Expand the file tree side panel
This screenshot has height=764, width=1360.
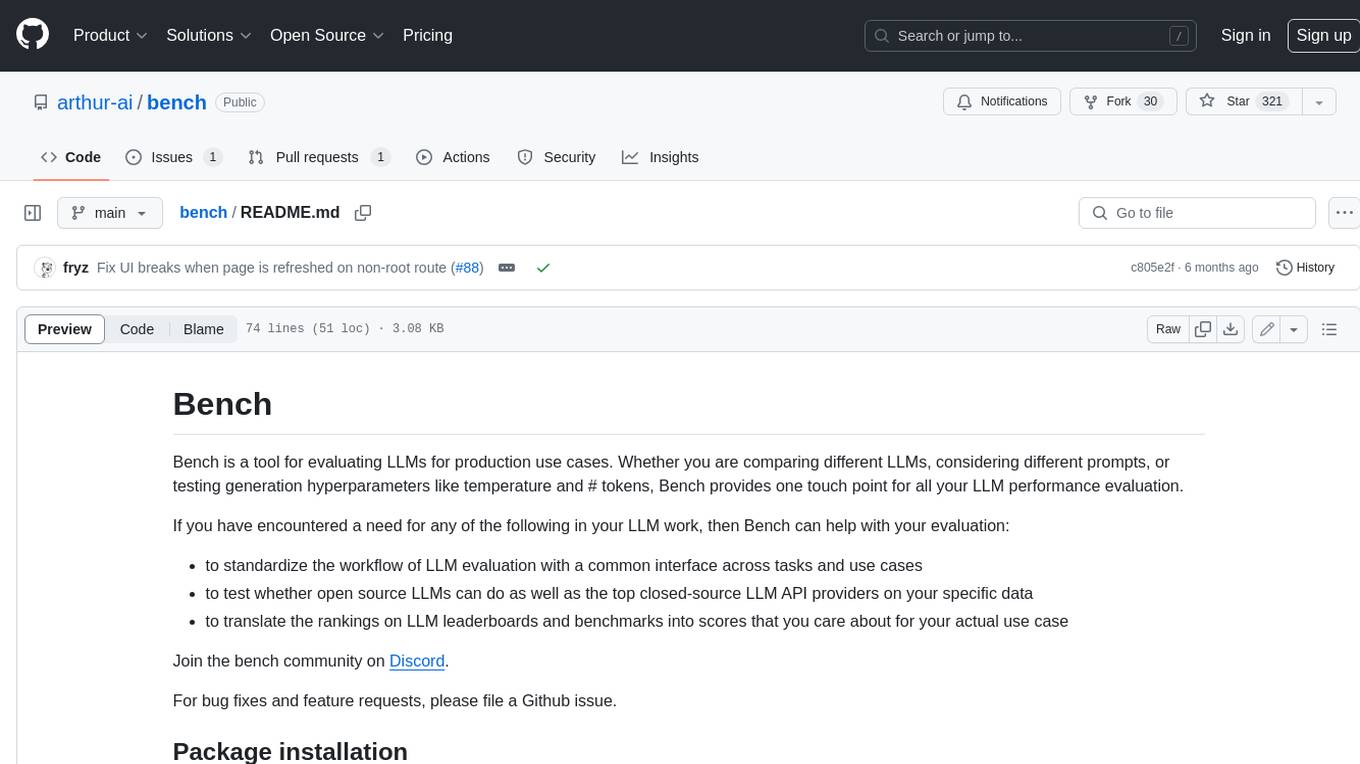pyautogui.click(x=33, y=213)
